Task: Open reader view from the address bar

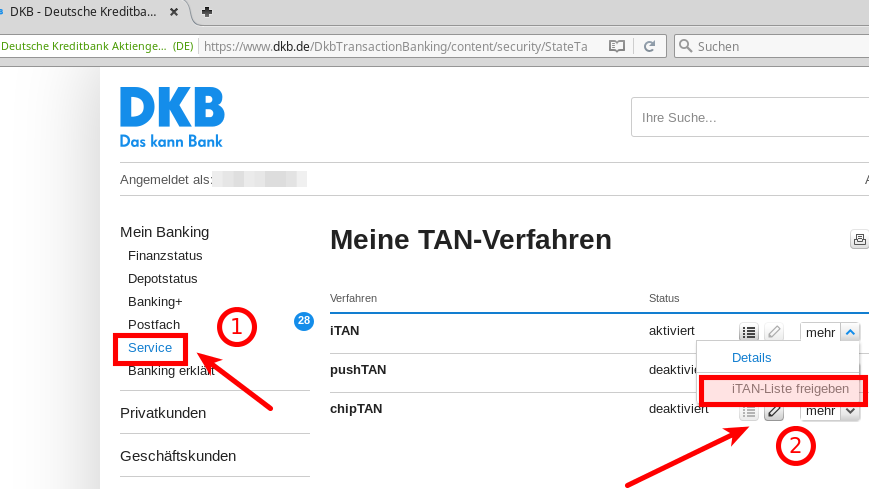Action: [x=617, y=46]
